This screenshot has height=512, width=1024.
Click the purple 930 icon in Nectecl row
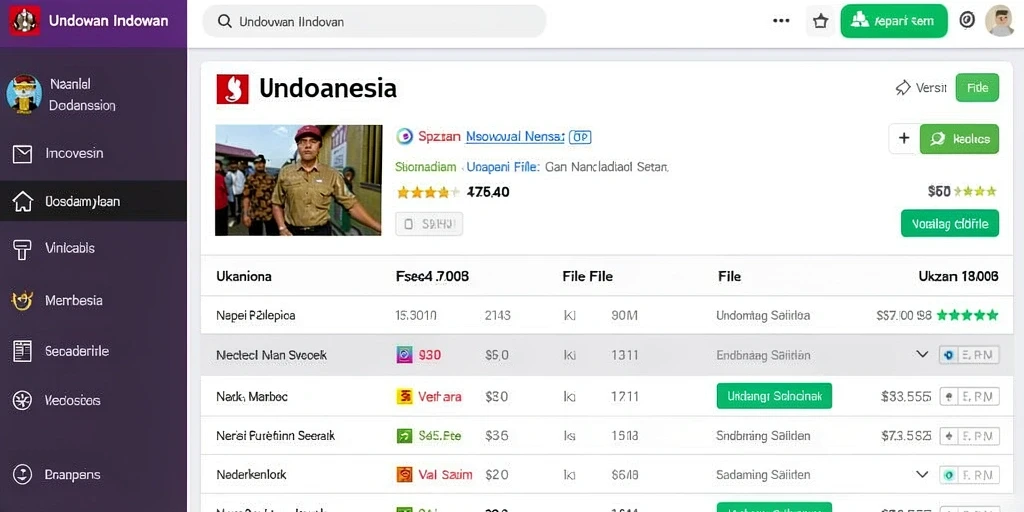coord(404,355)
